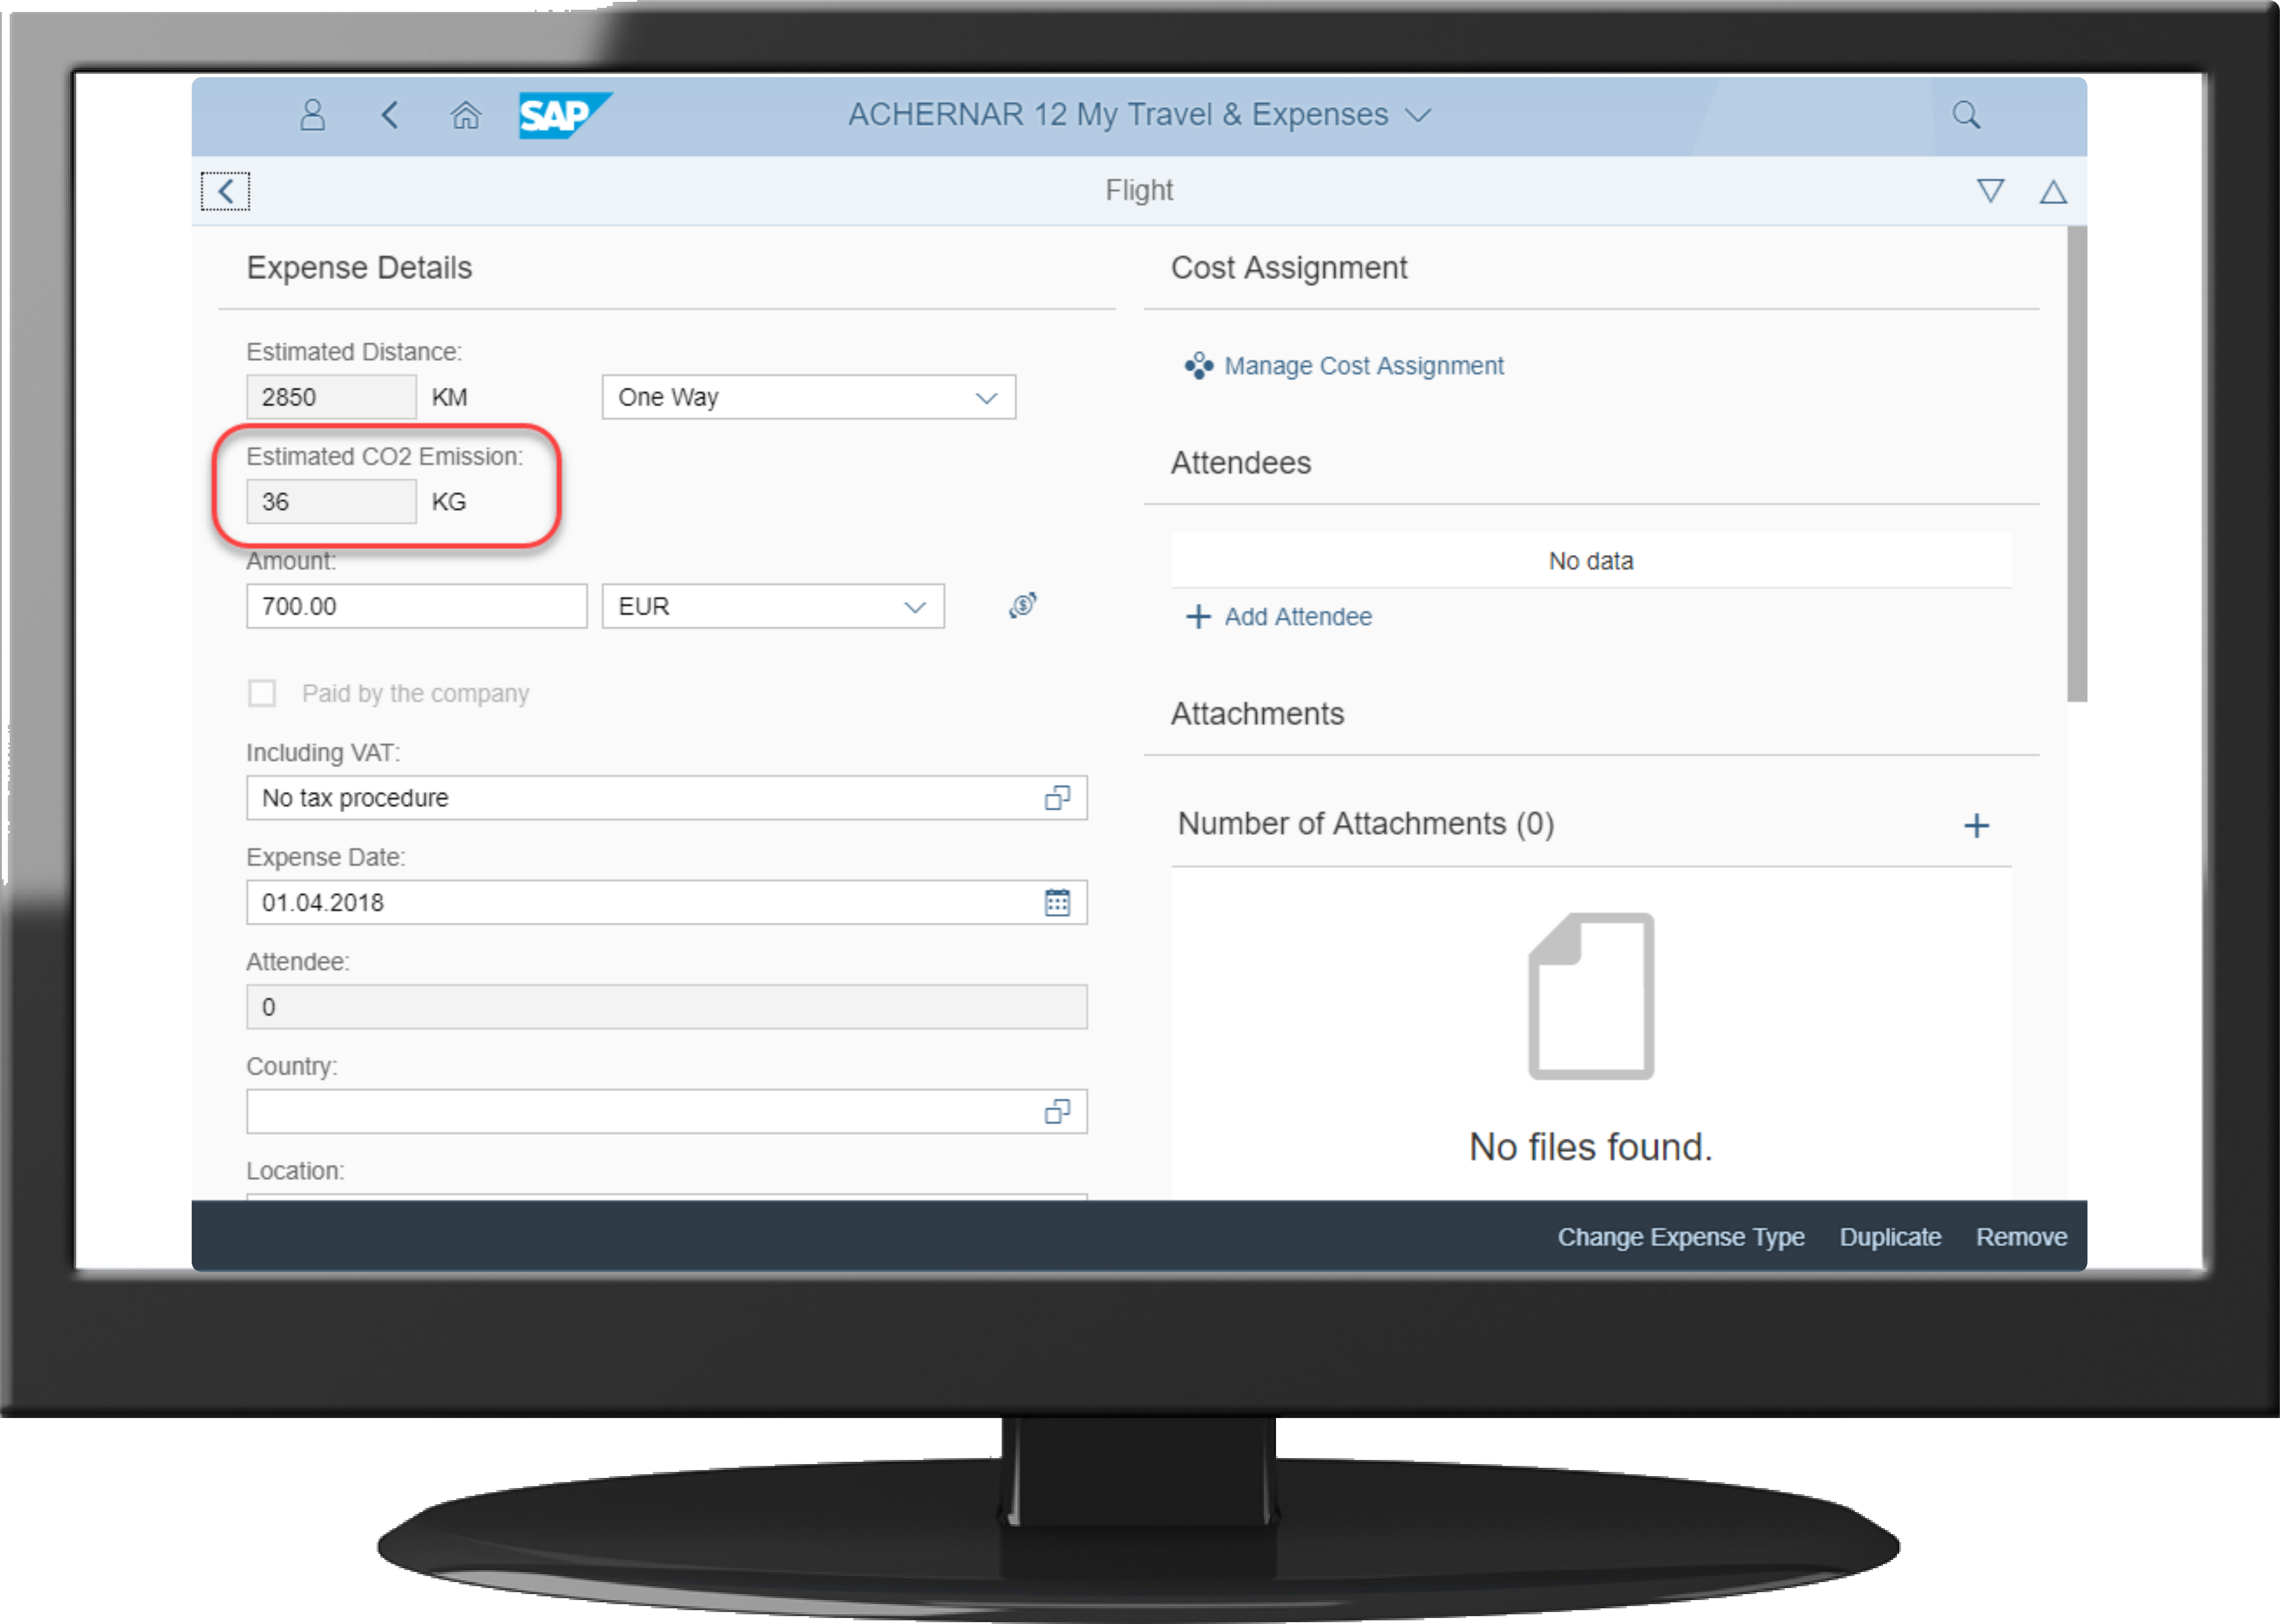Click the Estimated CO2 Emission field
Viewport: 2280px width, 1624px height.
(x=331, y=501)
